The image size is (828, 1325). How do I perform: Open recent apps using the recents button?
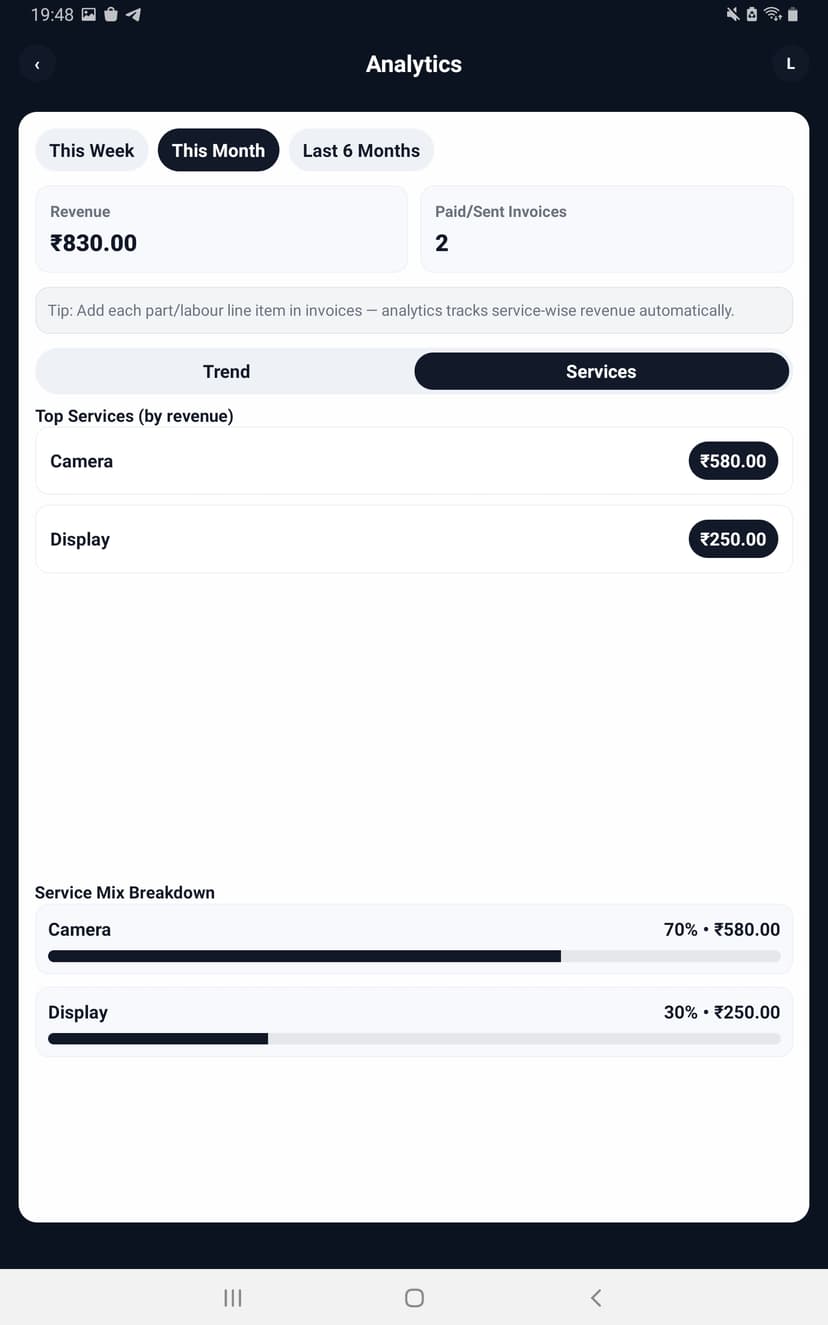click(232, 1297)
